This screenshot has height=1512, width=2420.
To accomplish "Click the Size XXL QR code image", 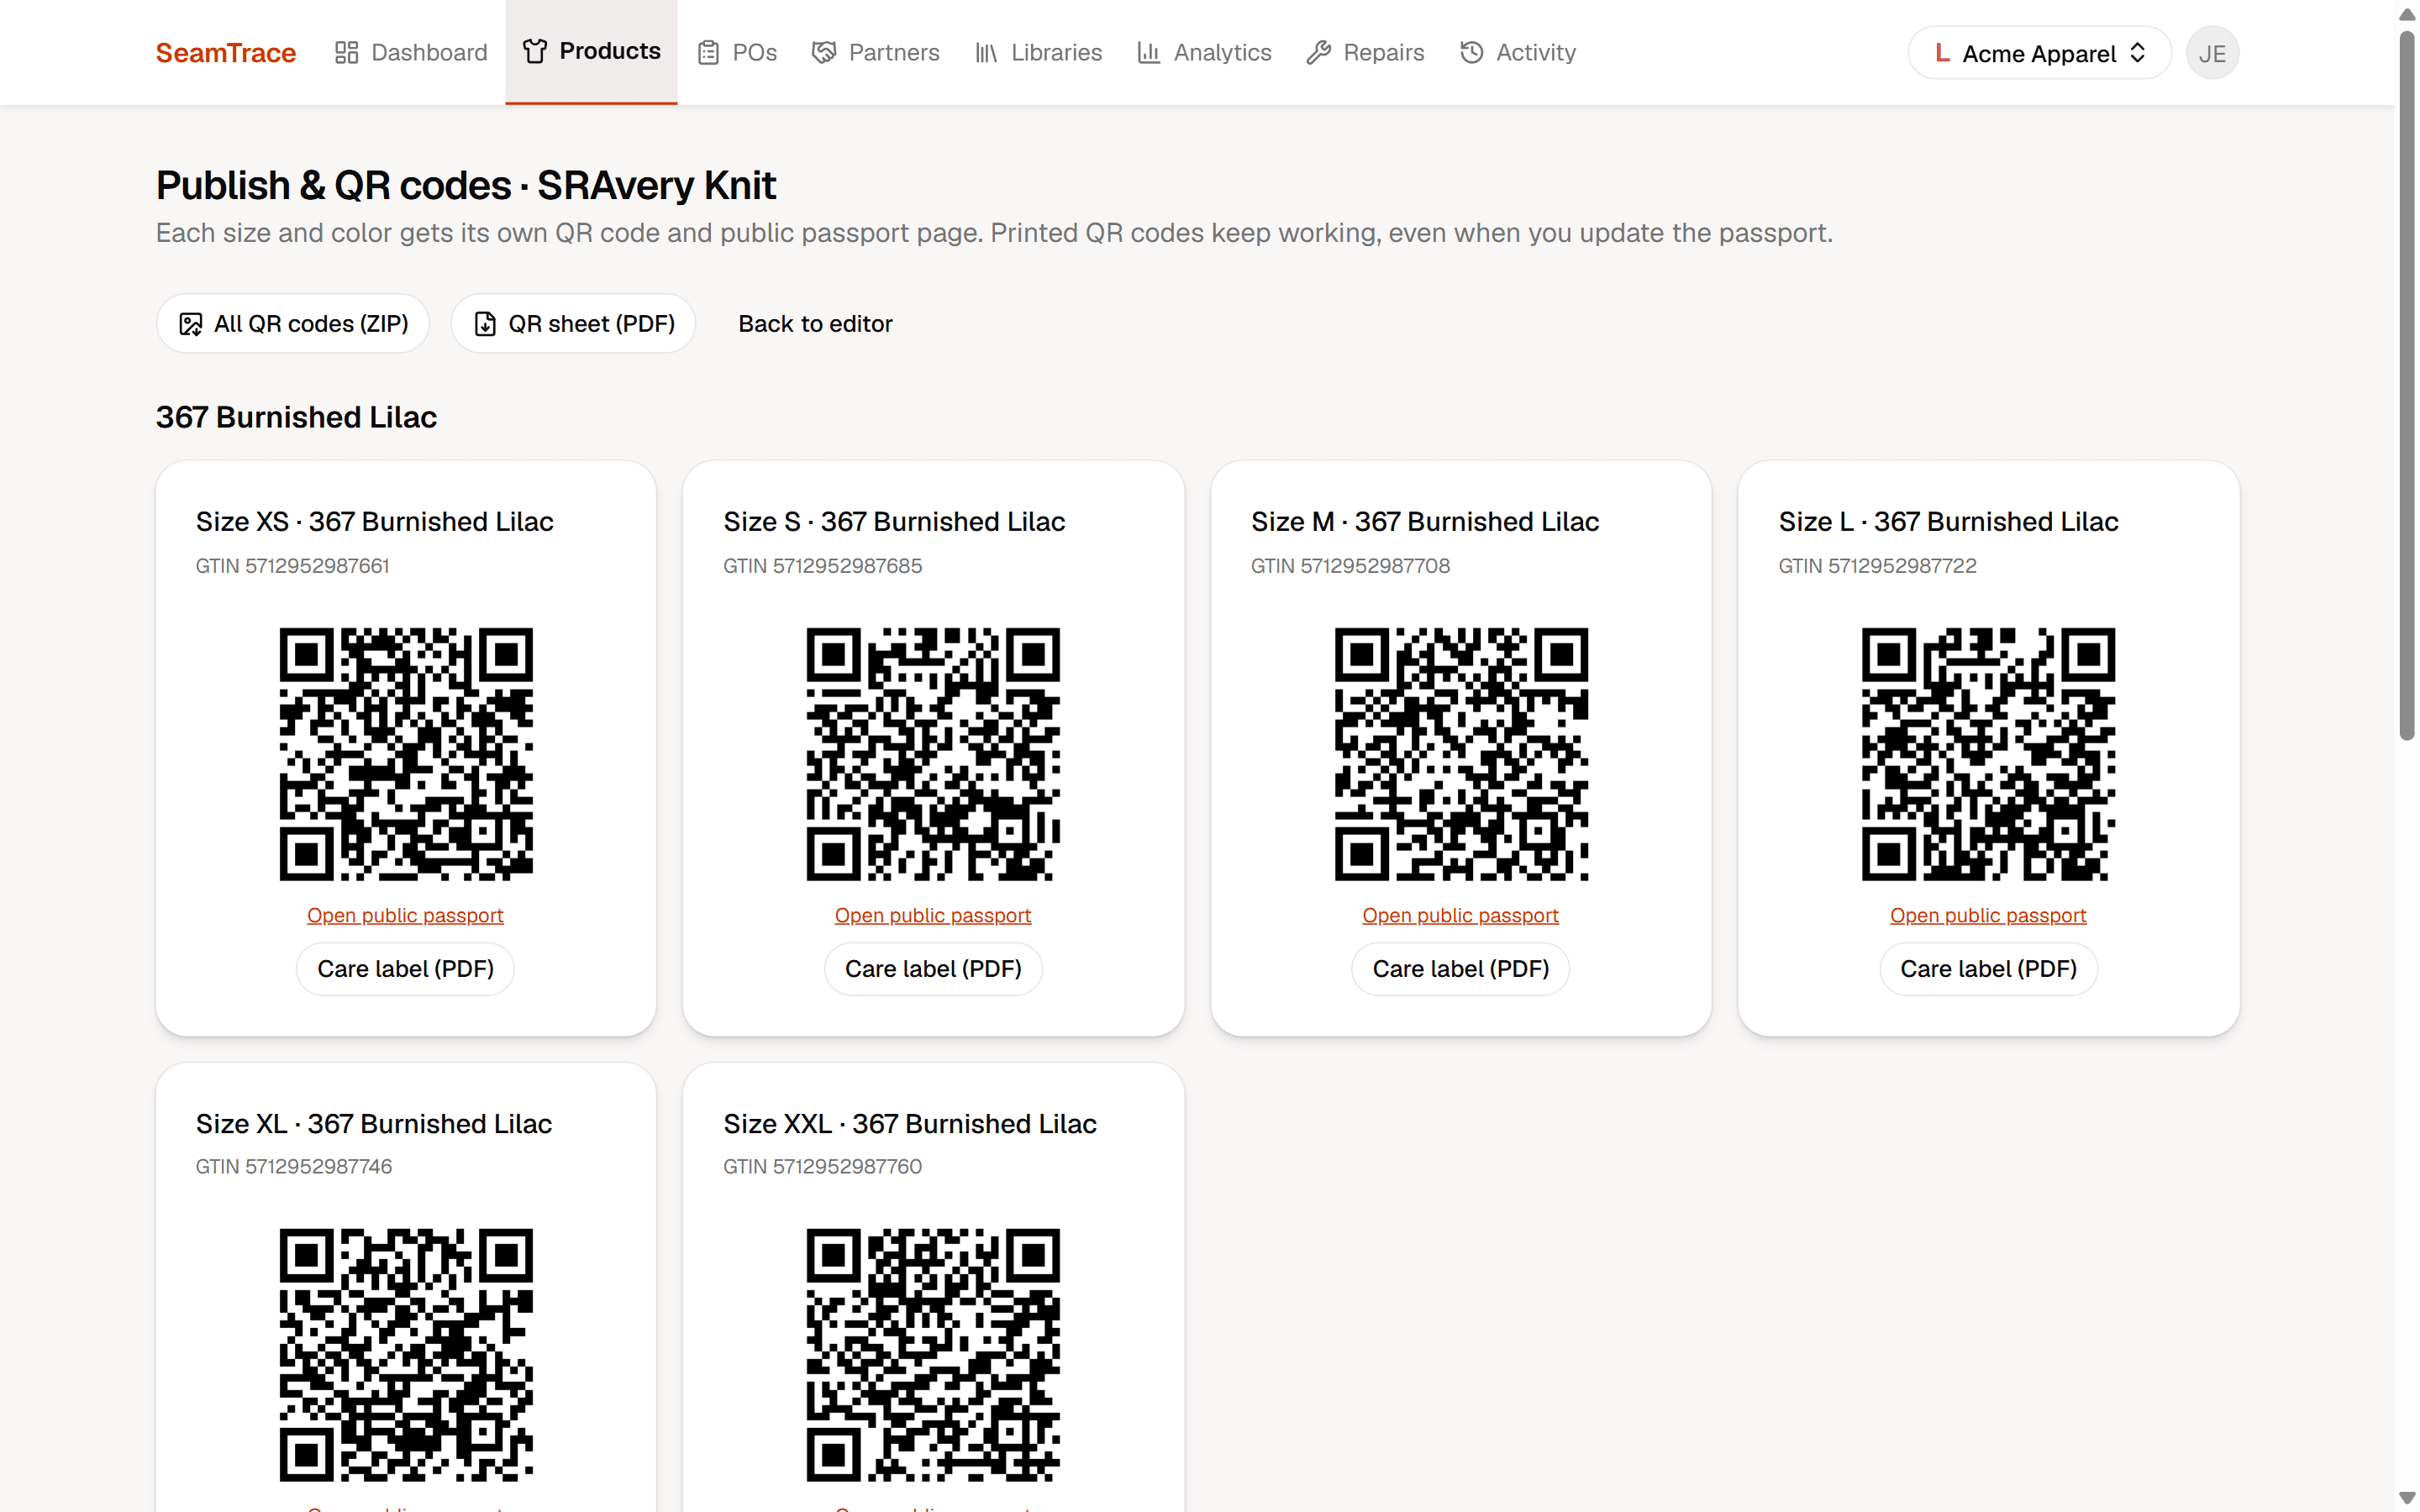I will (933, 1355).
